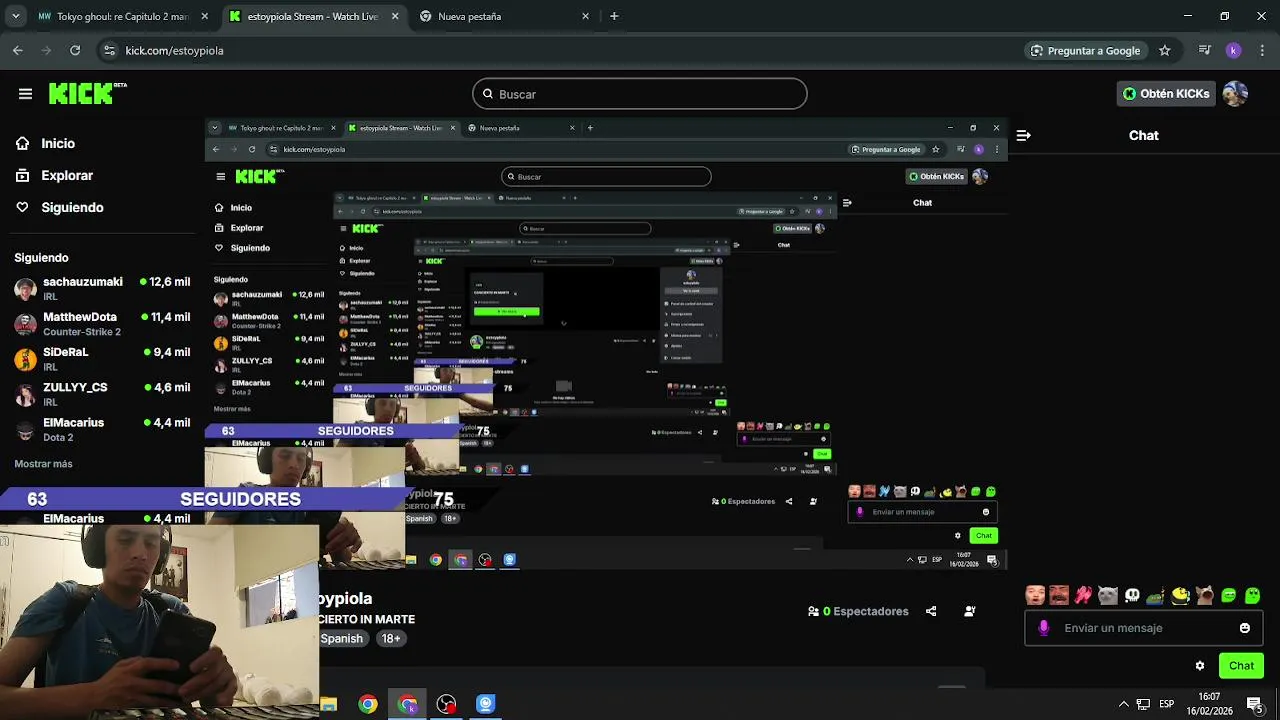Insert the yellow duck emote
Image resolution: width=1280 pixels, height=720 pixels.
click(1180, 595)
